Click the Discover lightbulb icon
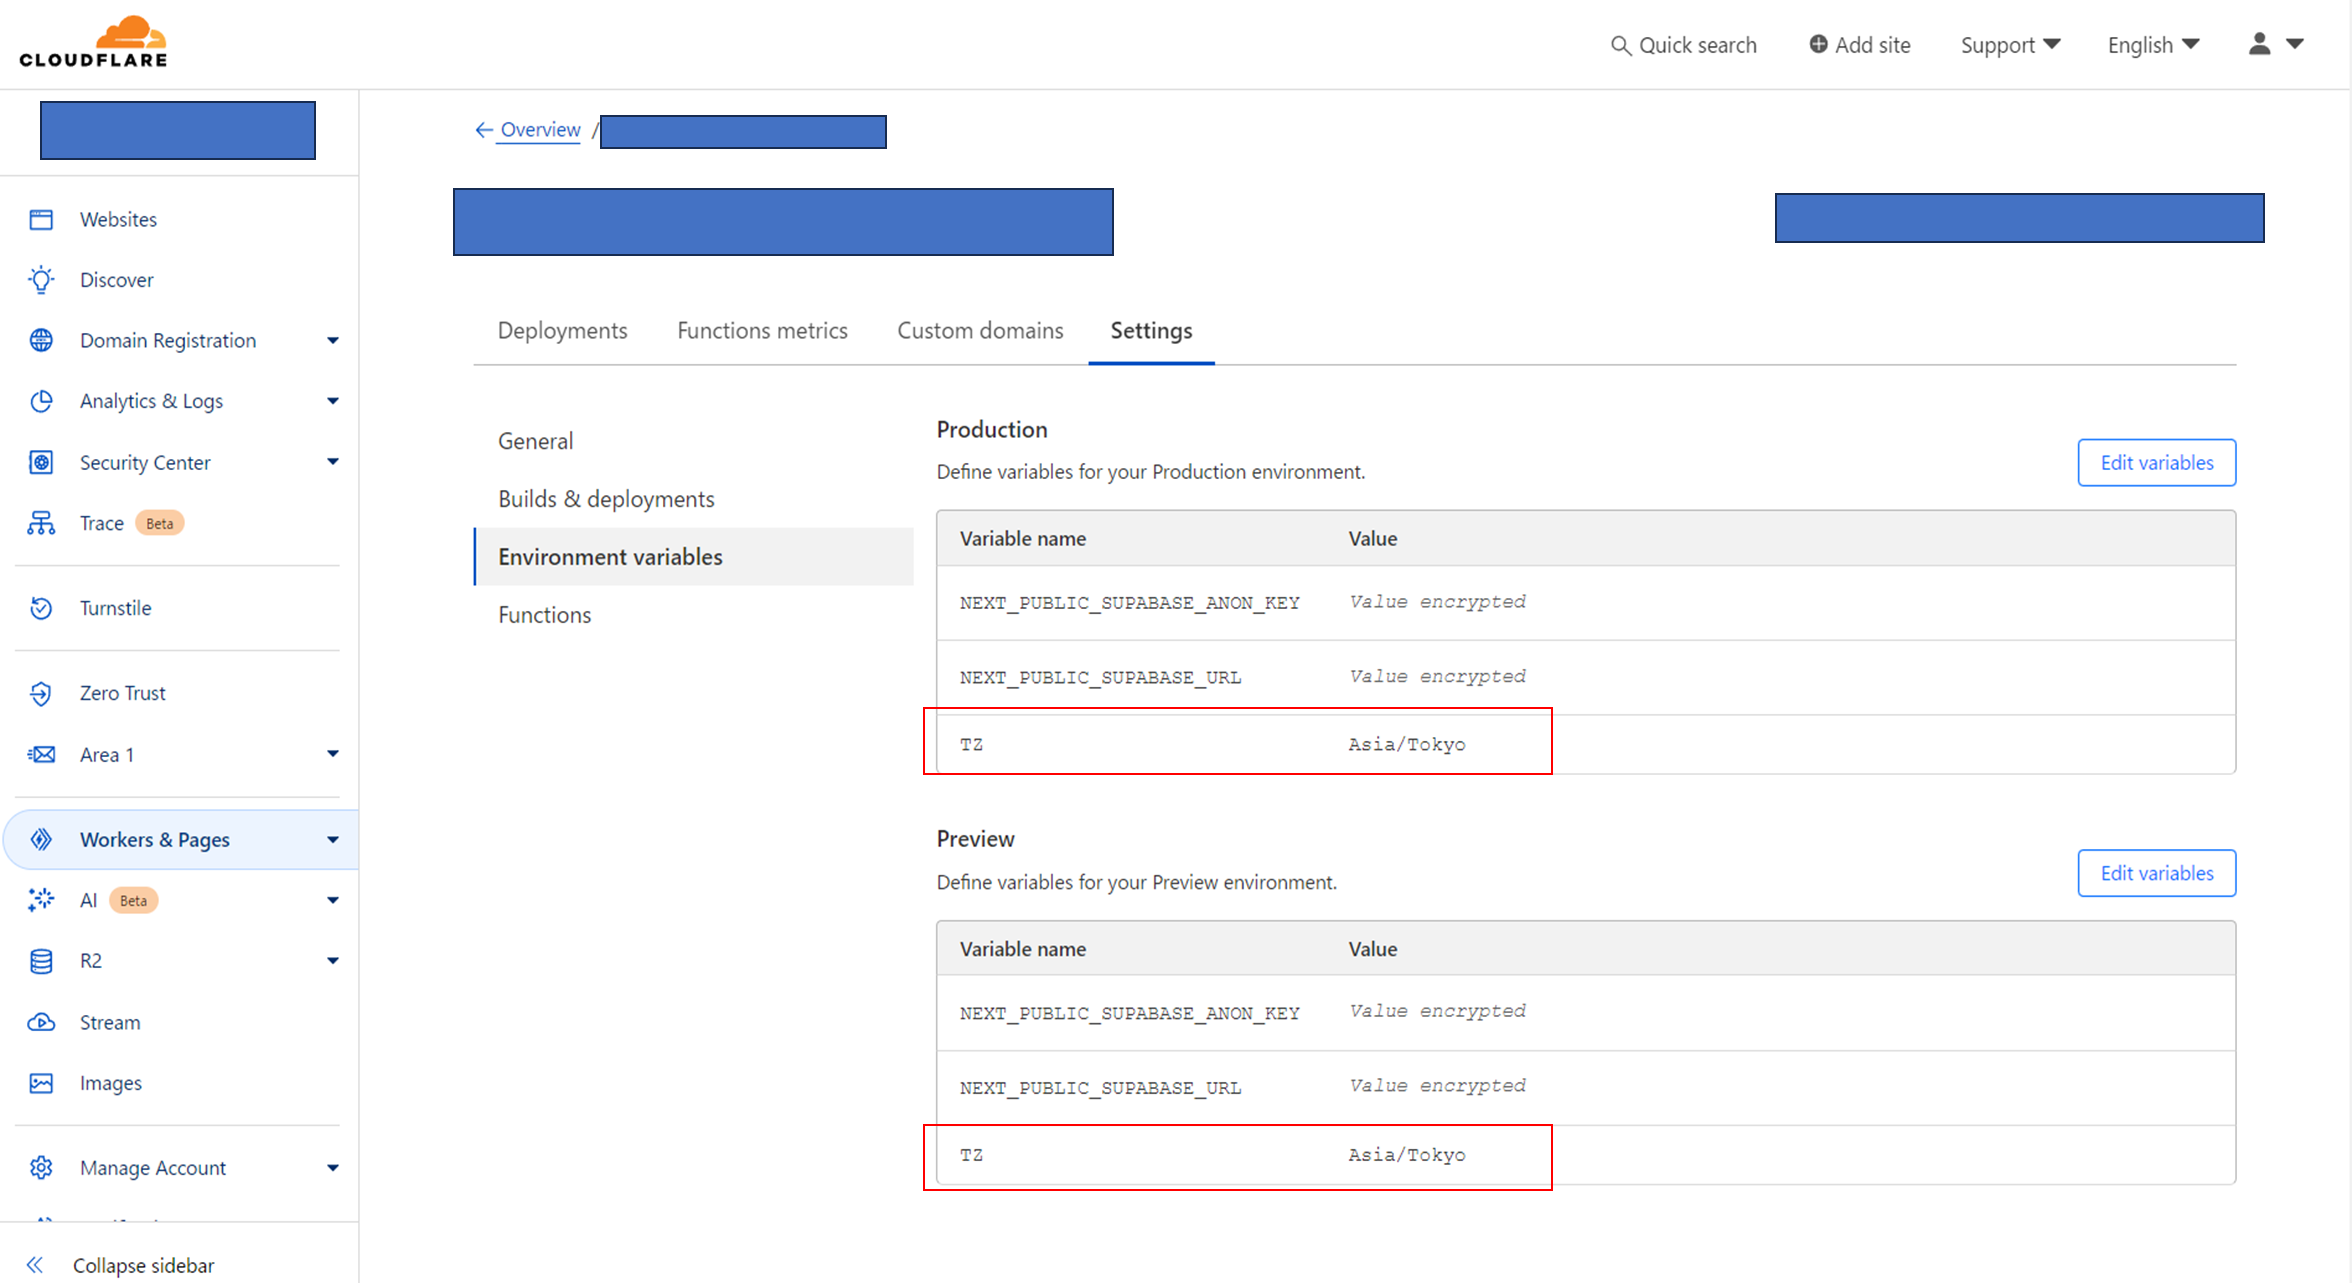Image resolution: width=2352 pixels, height=1283 pixels. [41, 280]
